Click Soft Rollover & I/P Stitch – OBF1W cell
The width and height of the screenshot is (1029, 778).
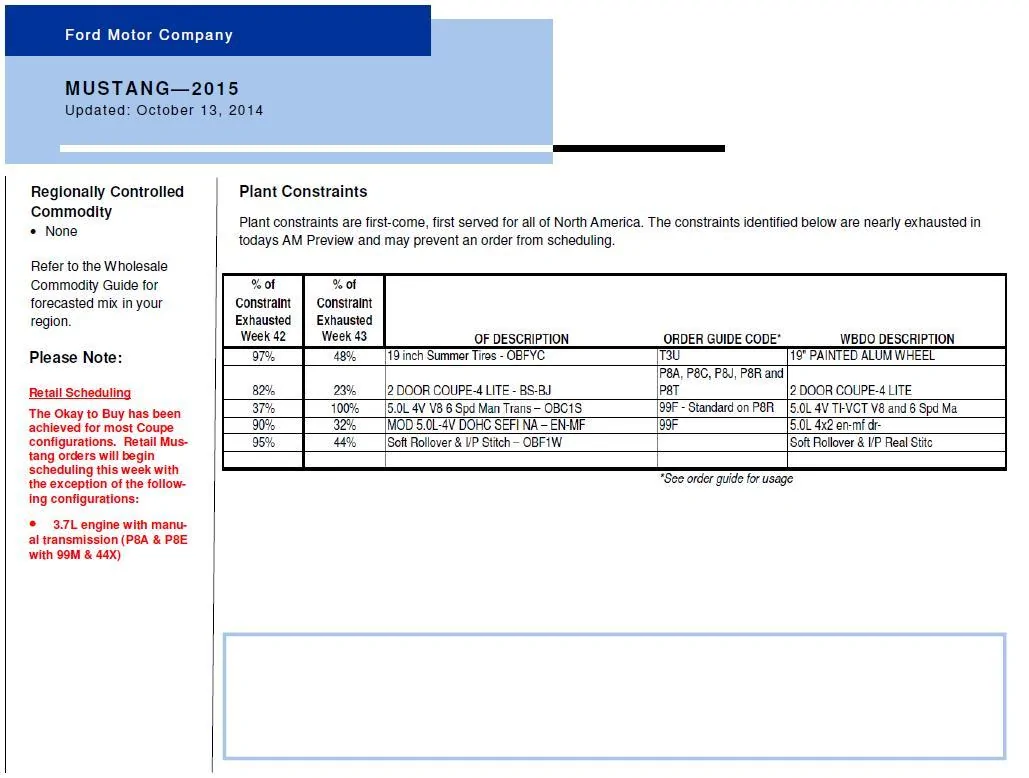[x=521, y=442]
